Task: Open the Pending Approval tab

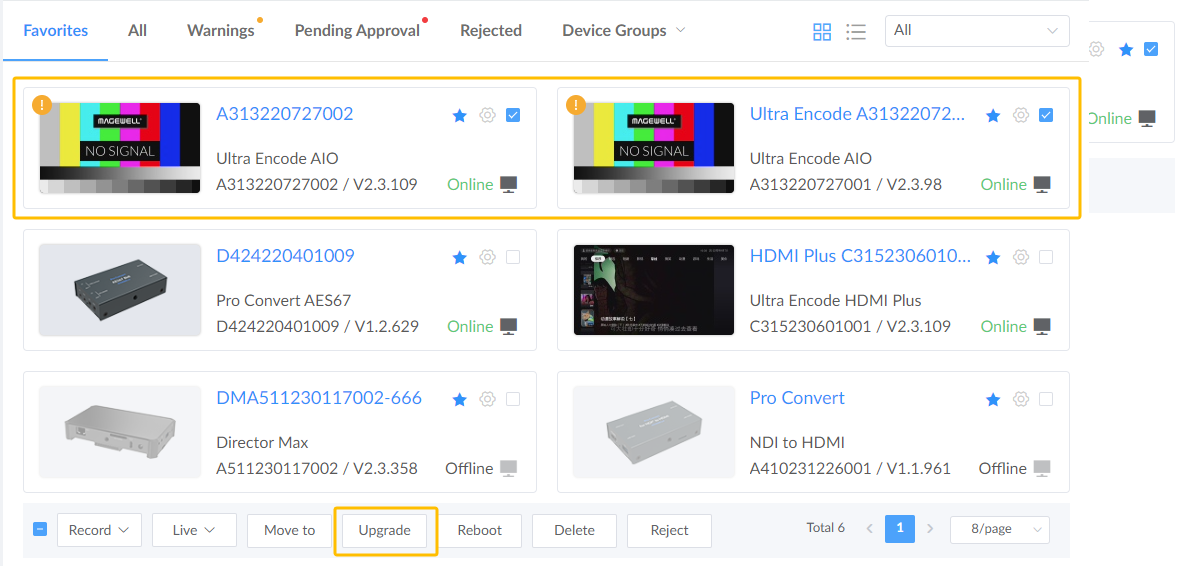Action: (x=357, y=31)
